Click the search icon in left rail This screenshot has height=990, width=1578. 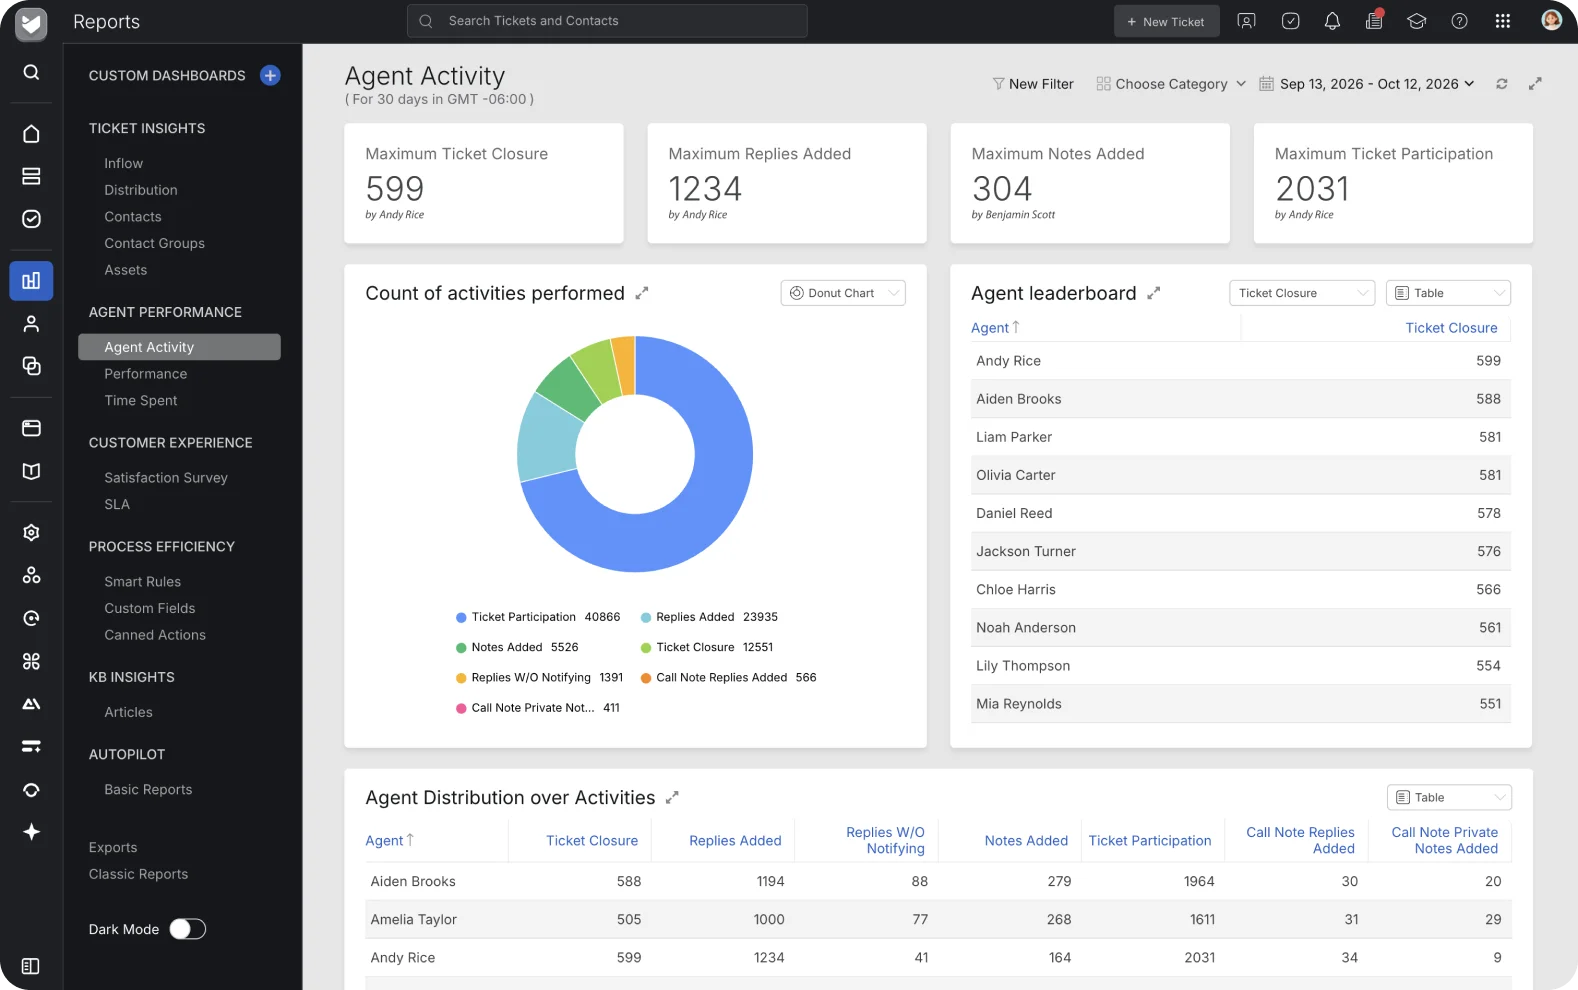click(31, 72)
